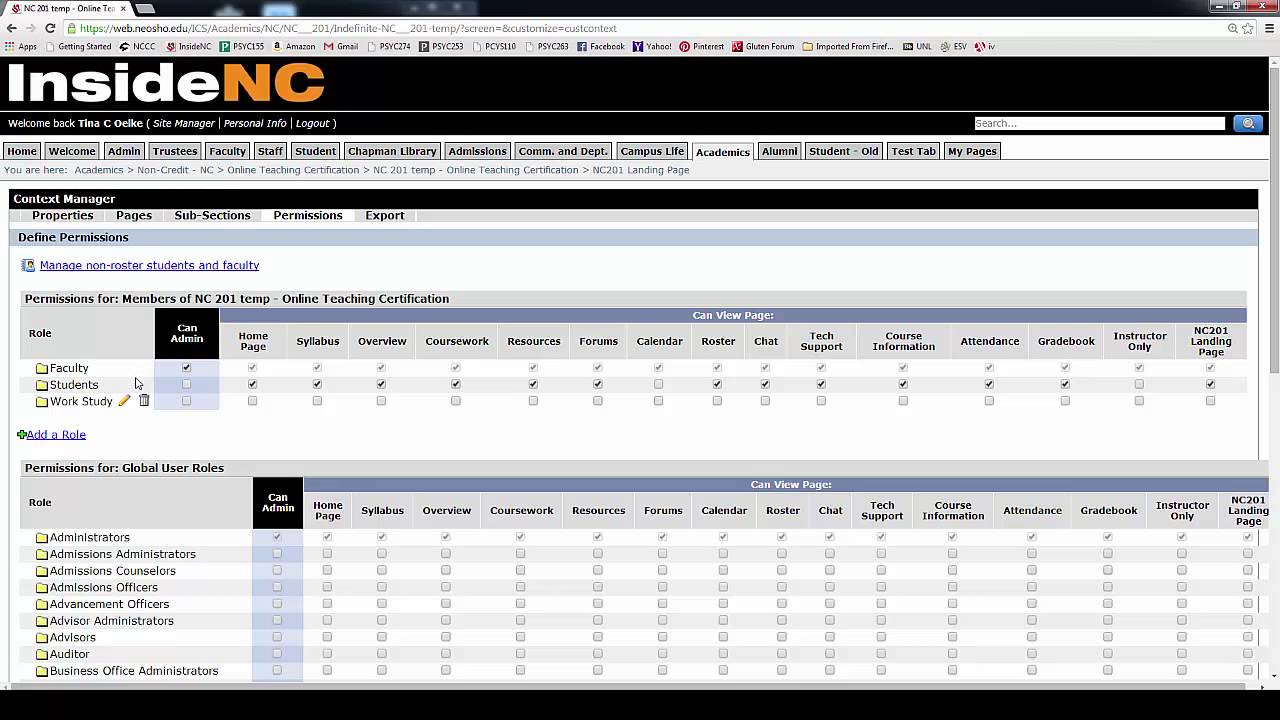The image size is (1280, 720).
Task: Select the Advisor Administrators role
Action: point(112,621)
